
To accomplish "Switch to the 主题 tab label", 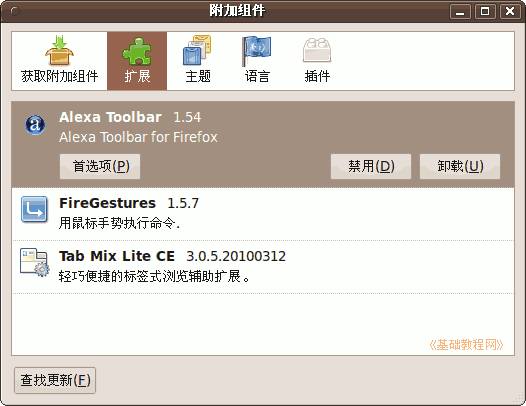I will pos(198,76).
